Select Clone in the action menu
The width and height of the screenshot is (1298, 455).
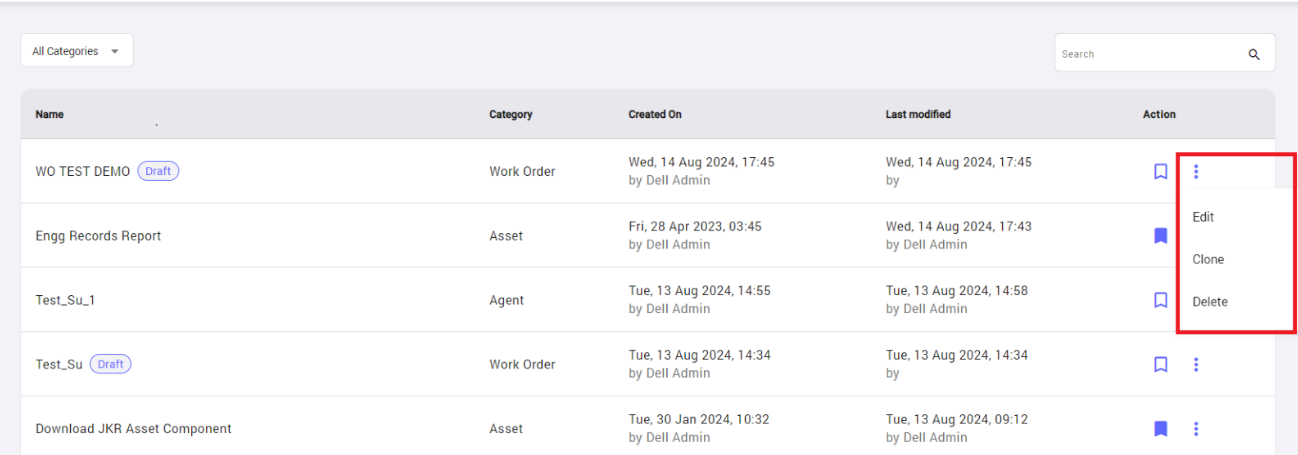coord(1208,259)
